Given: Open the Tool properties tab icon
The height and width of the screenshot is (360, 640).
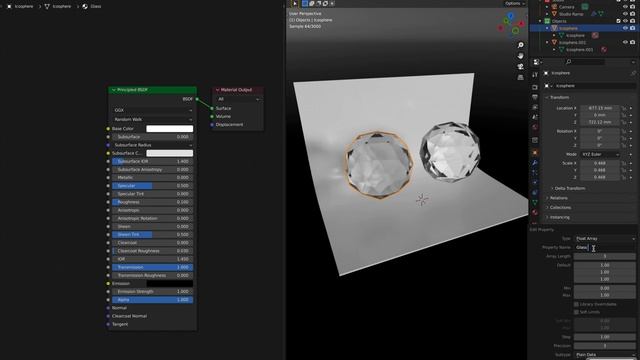Looking at the screenshot, I should [x=535, y=75].
